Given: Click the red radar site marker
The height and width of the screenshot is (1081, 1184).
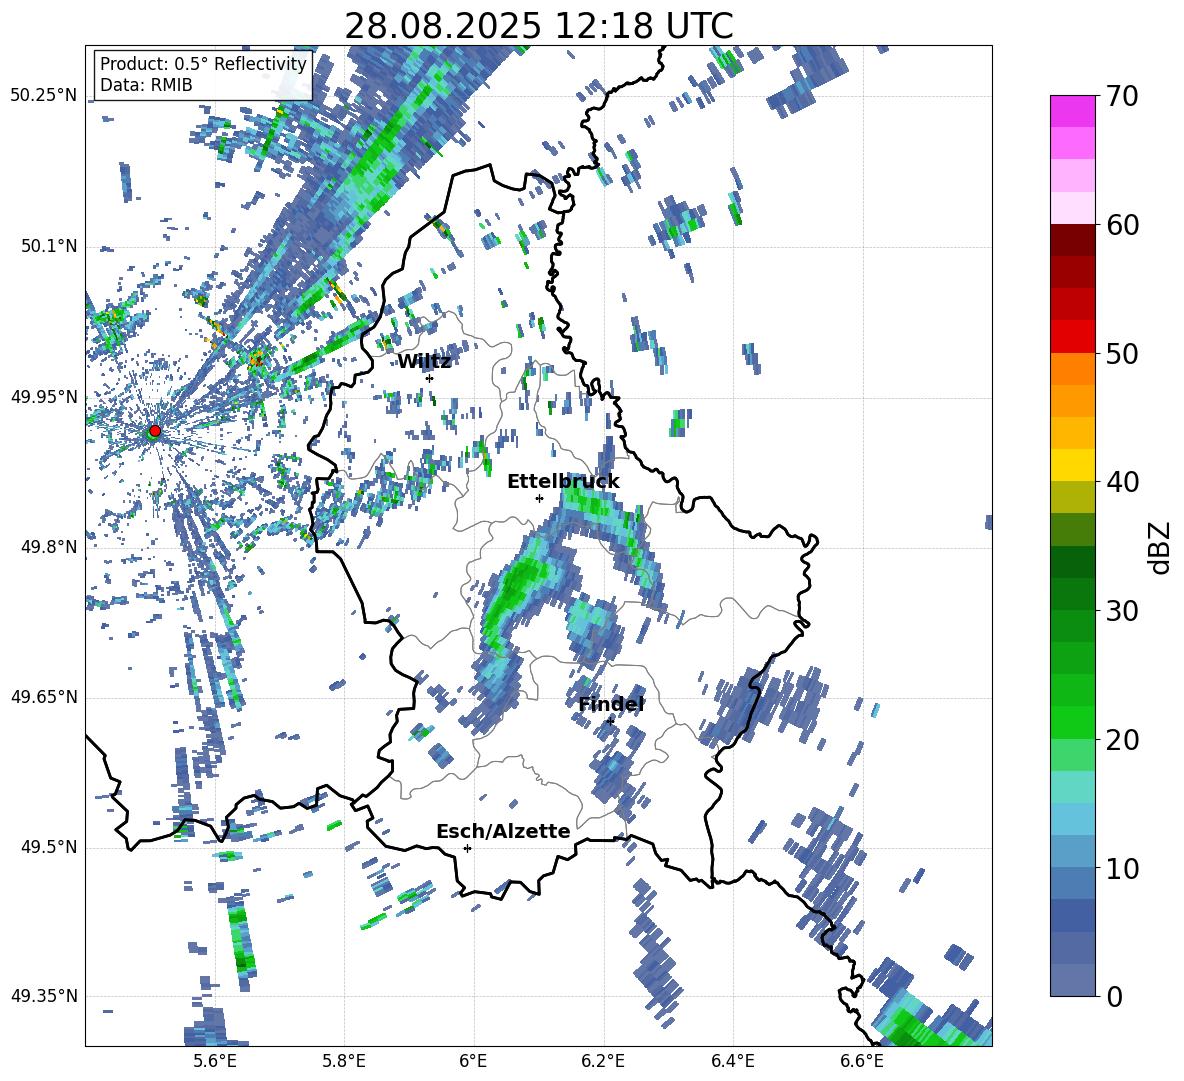Looking at the screenshot, I should click(155, 430).
